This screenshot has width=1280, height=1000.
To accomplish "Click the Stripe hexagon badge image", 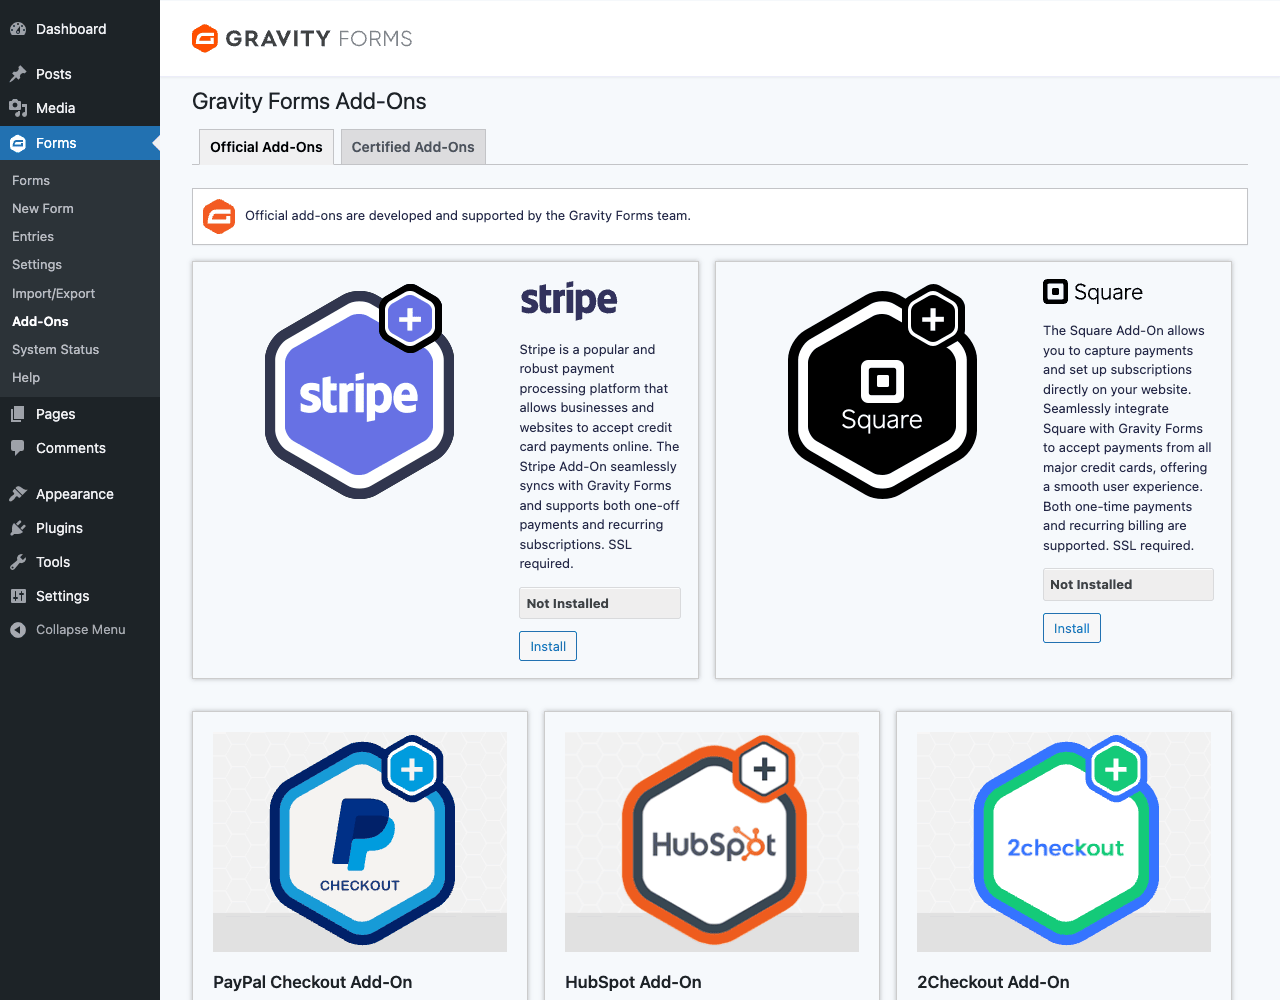I will click(360, 392).
